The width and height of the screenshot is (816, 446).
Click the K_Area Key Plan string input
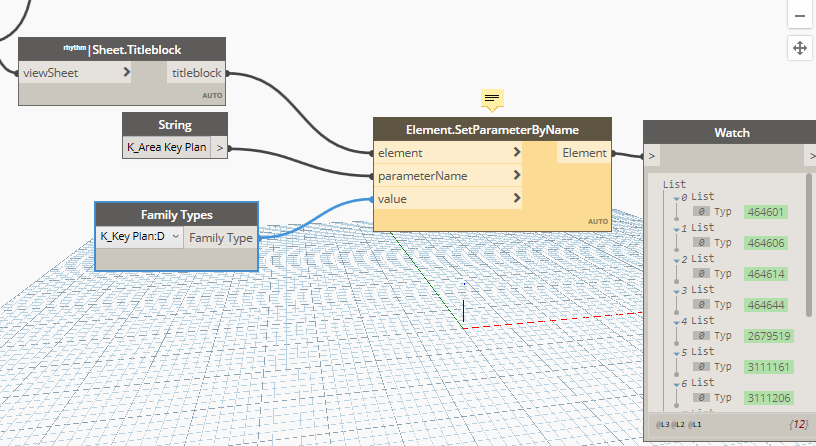point(167,147)
